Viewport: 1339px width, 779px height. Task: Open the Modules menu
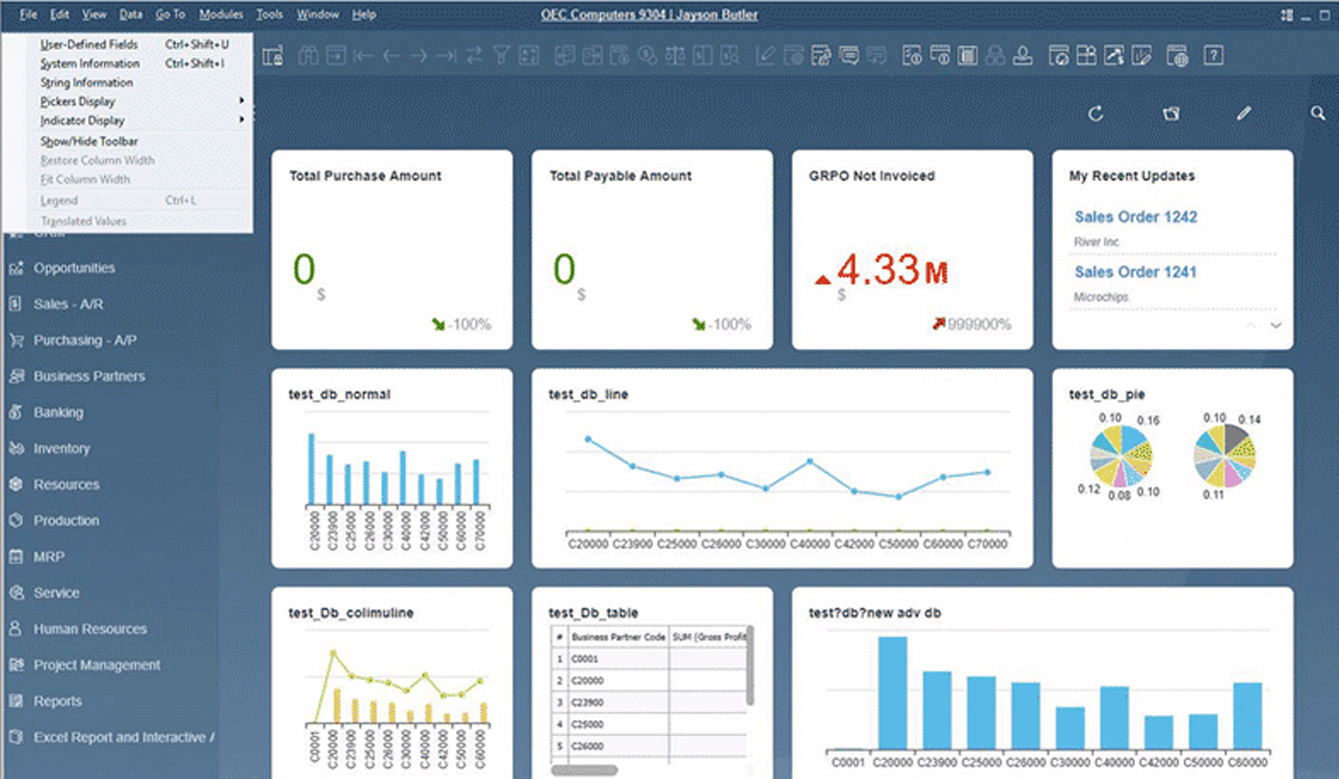tap(220, 15)
